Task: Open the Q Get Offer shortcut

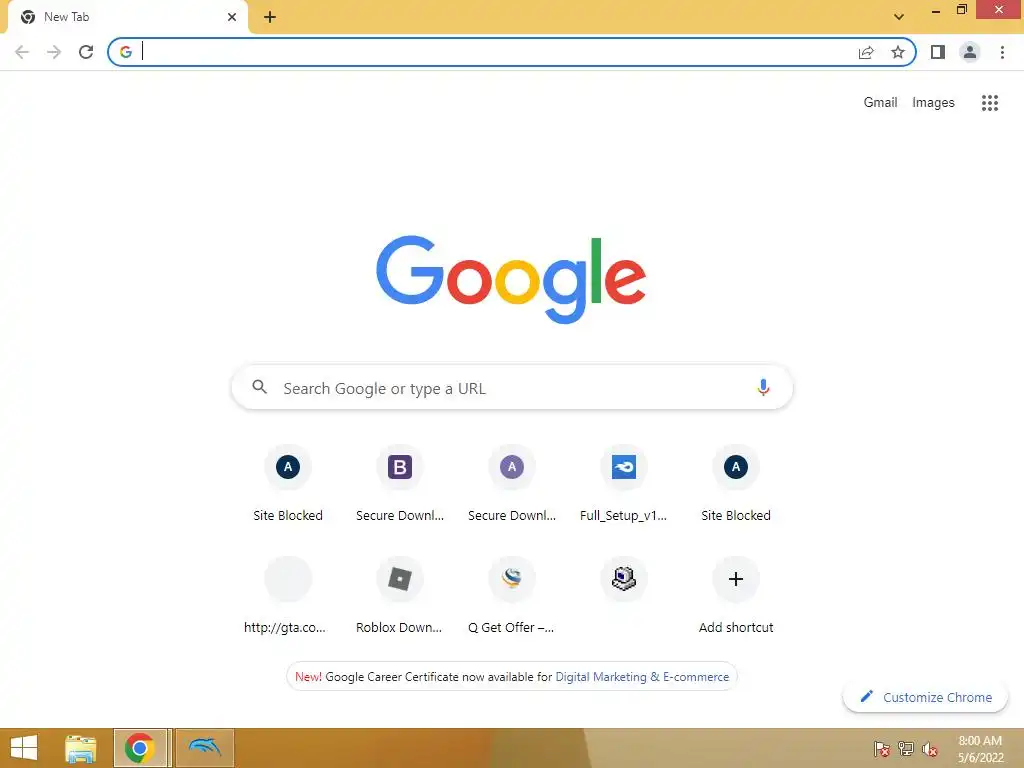Action: tap(512, 596)
